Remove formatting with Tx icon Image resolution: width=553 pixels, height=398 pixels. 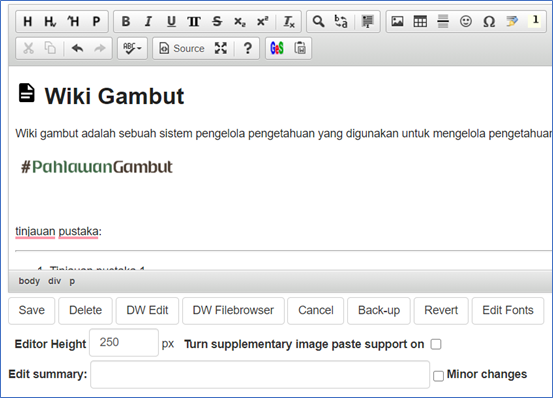click(289, 22)
